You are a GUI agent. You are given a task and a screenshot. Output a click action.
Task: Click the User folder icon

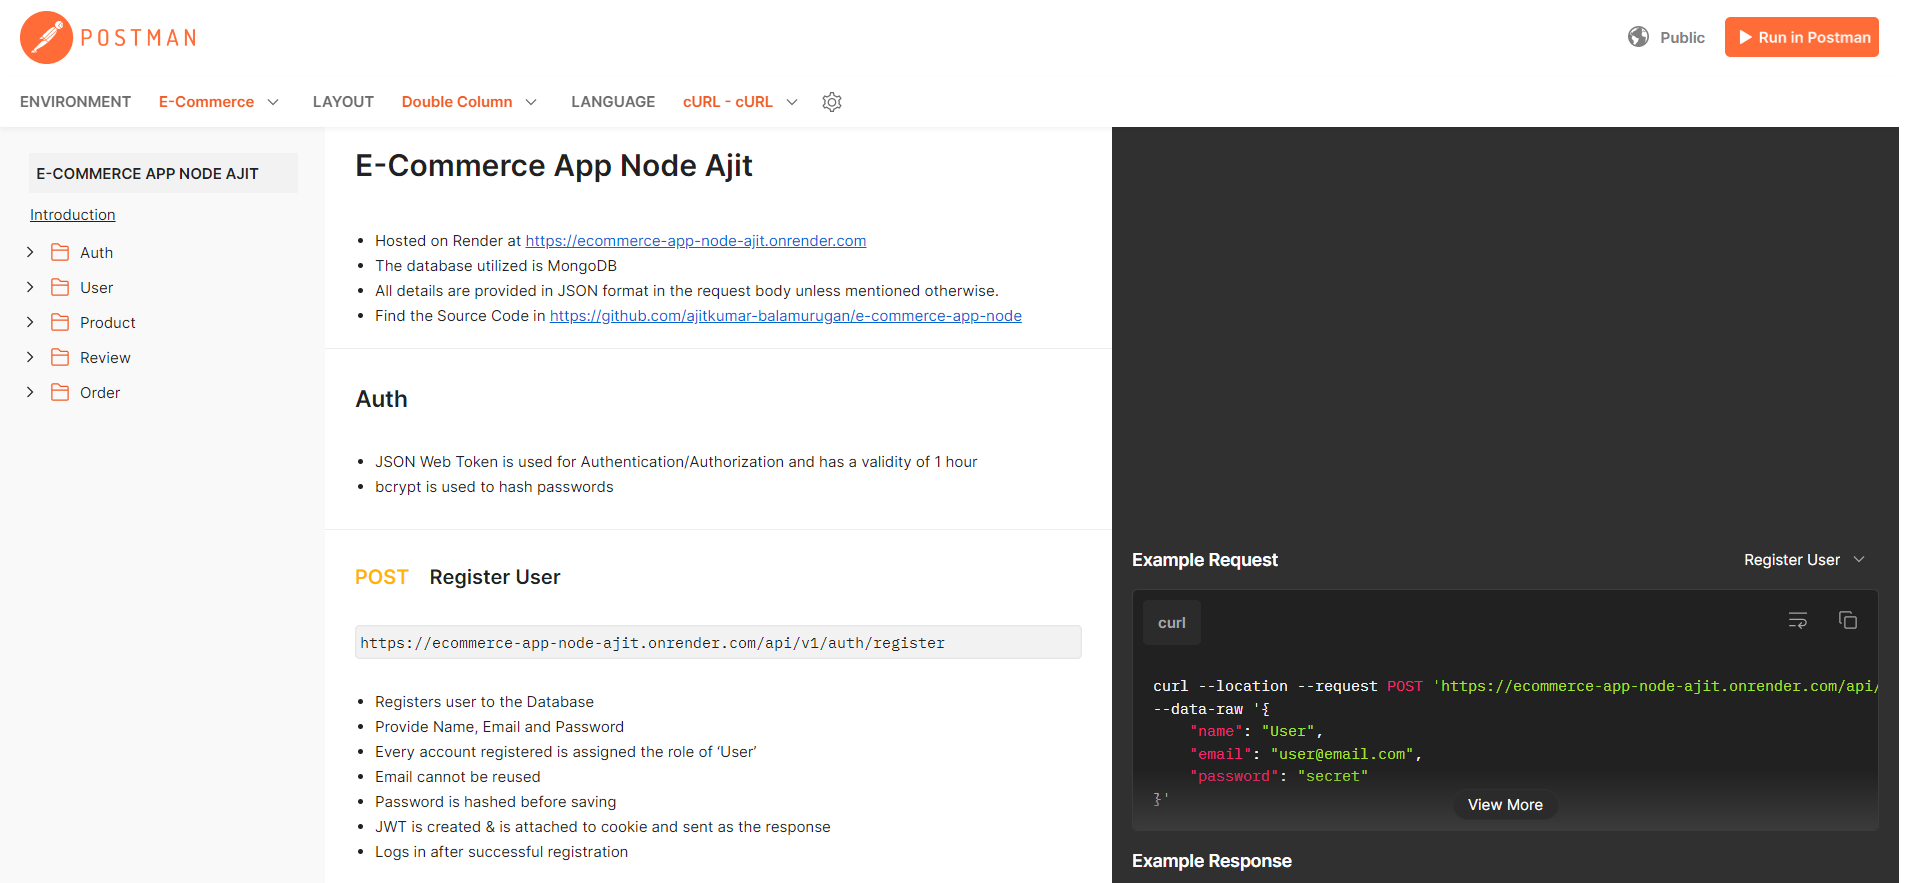(x=60, y=287)
